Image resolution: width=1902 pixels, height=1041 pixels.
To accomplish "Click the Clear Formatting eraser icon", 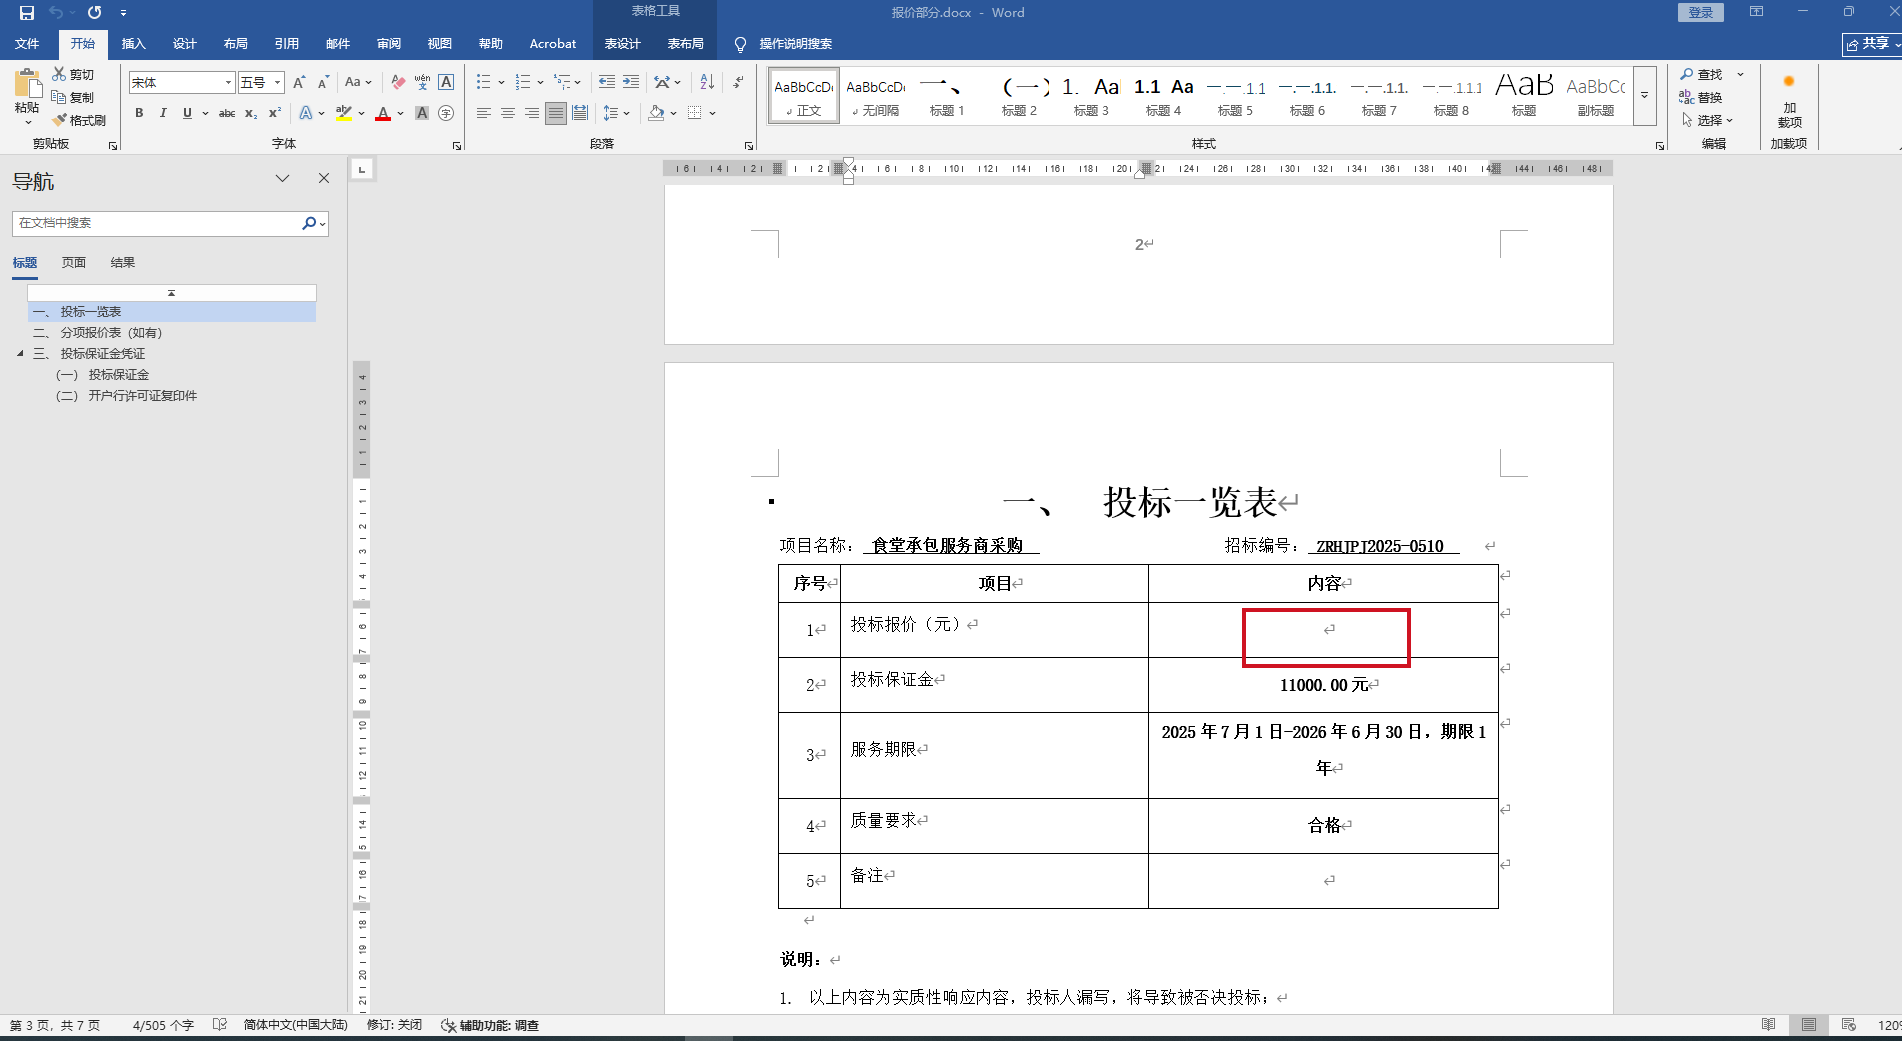I will pos(398,82).
